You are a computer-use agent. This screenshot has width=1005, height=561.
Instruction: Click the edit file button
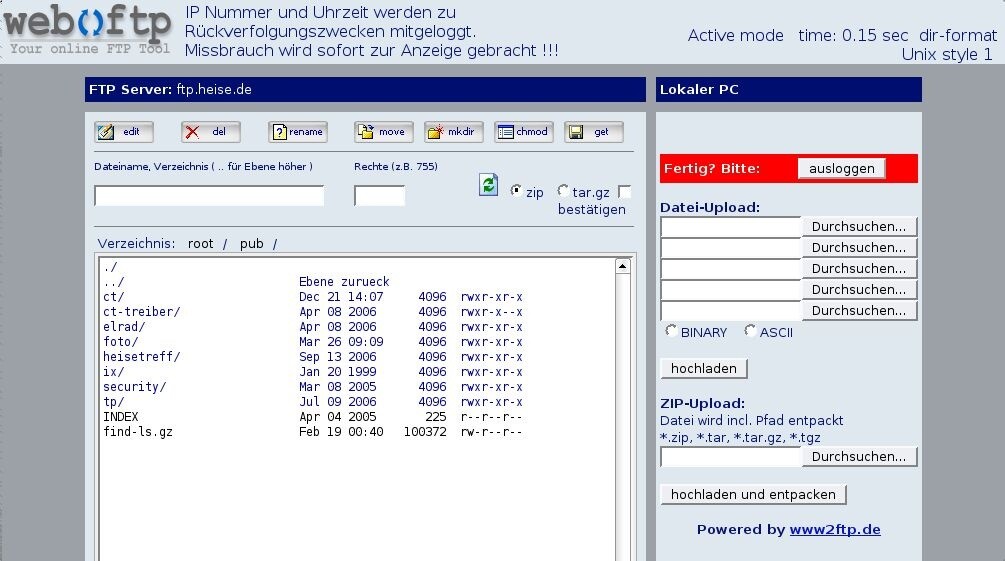[x=123, y=132]
